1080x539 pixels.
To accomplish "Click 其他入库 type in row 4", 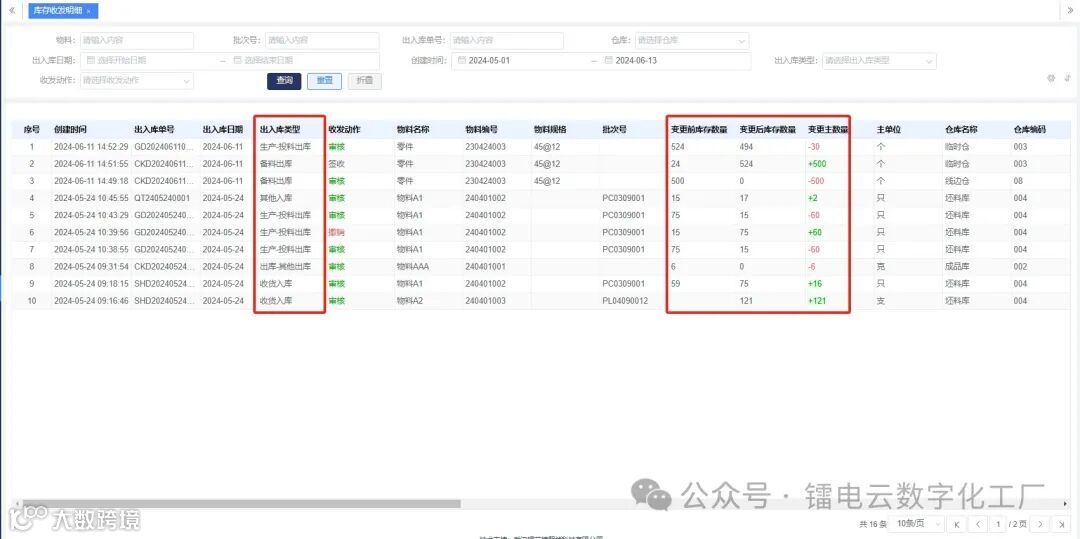I will click(x=276, y=198).
